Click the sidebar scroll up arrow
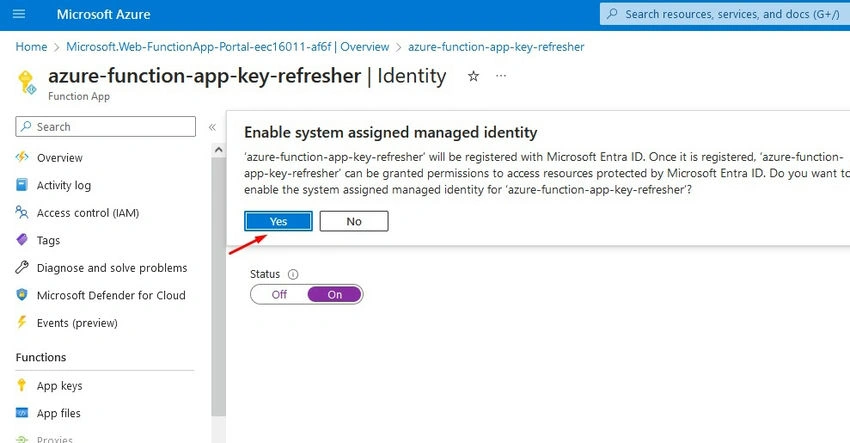 tap(218, 150)
